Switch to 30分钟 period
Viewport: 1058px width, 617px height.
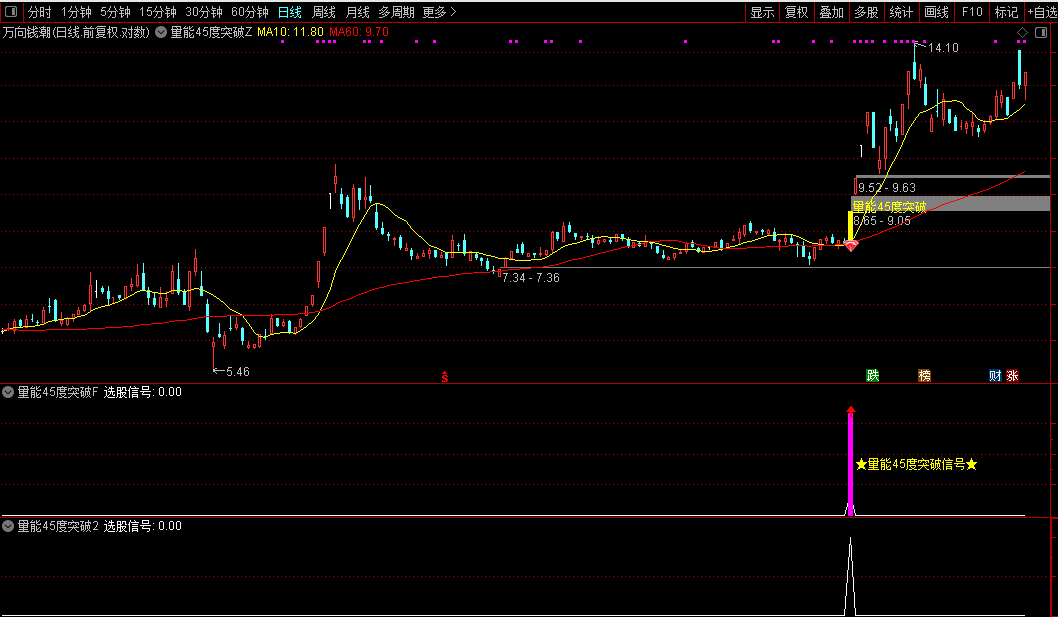coord(204,12)
